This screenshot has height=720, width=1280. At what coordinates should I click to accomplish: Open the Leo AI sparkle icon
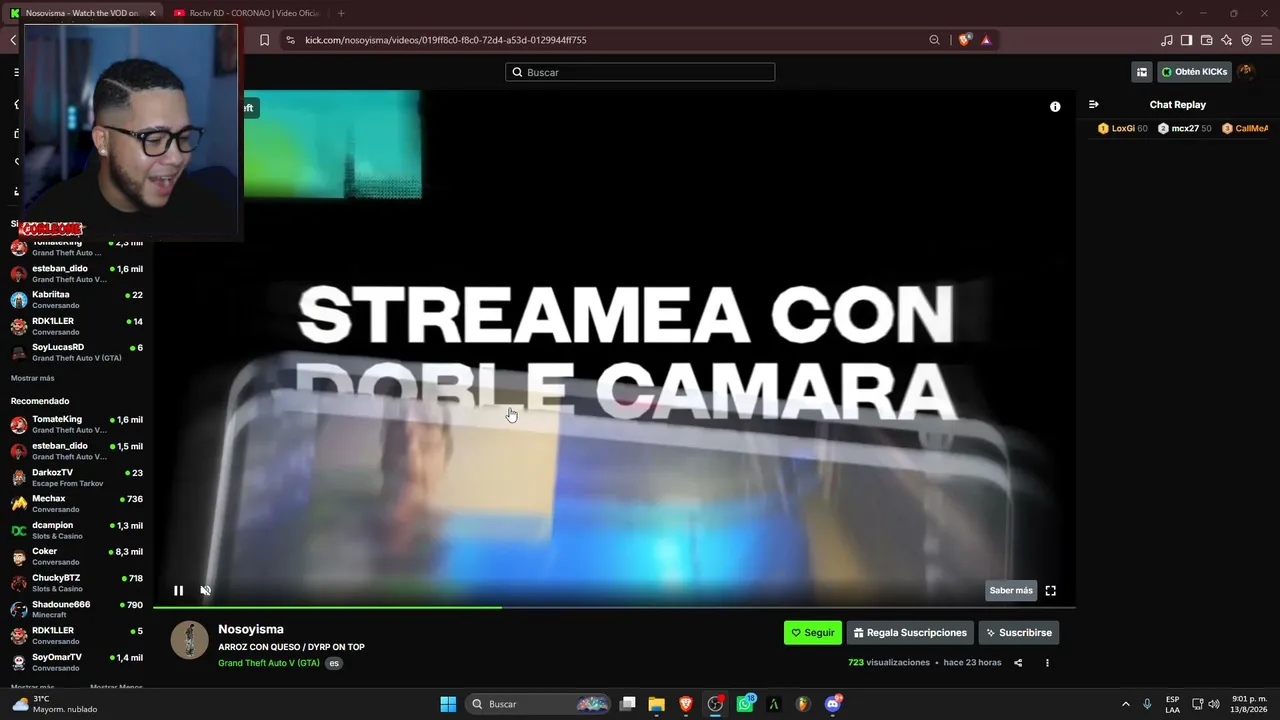[x=1226, y=40]
